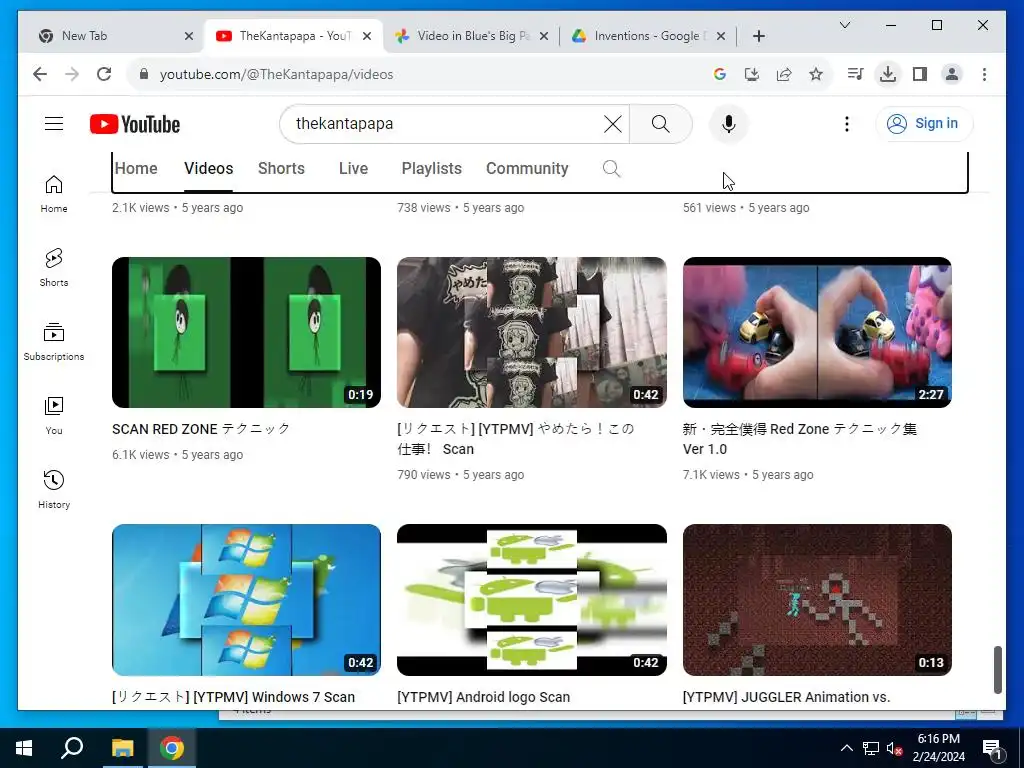This screenshot has width=1024, height=768.
Task: Close the New Tab tab
Action: pos(189,36)
